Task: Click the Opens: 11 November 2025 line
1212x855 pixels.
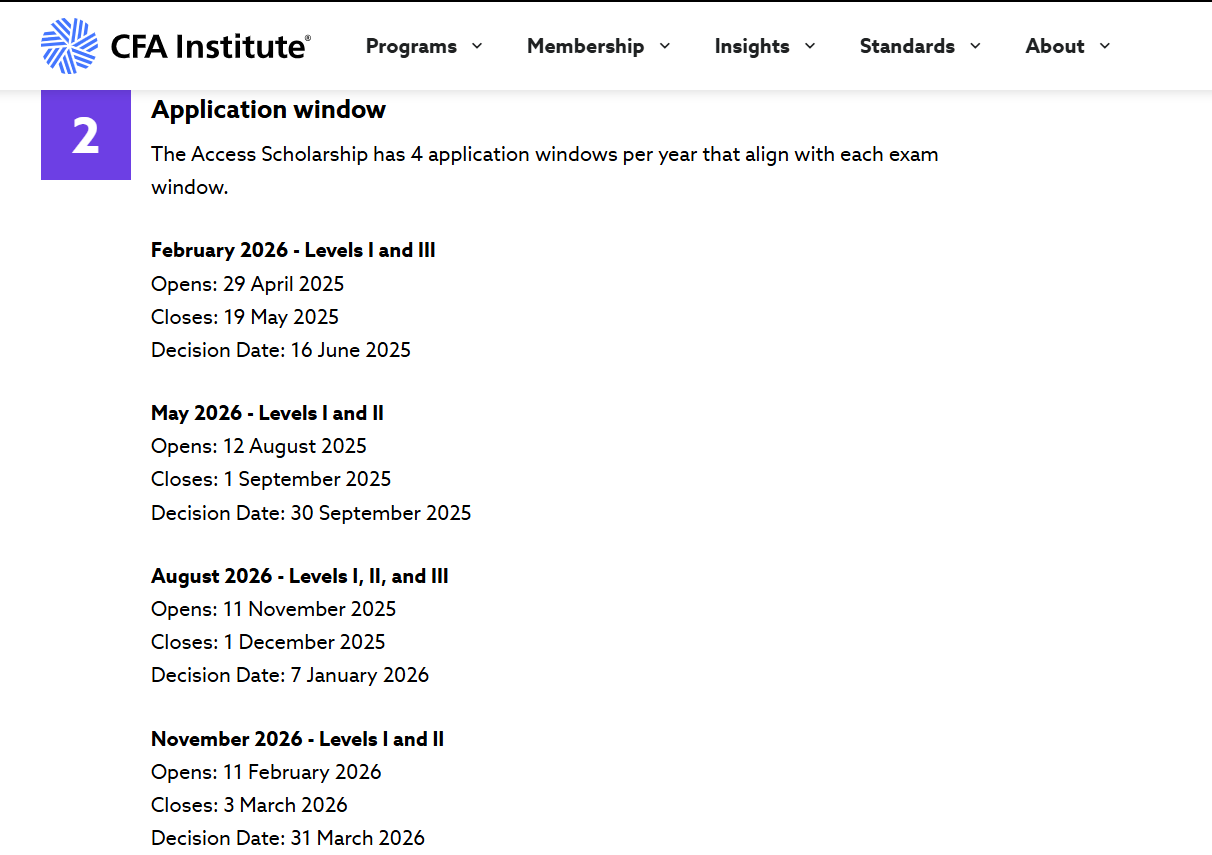Action: [273, 609]
